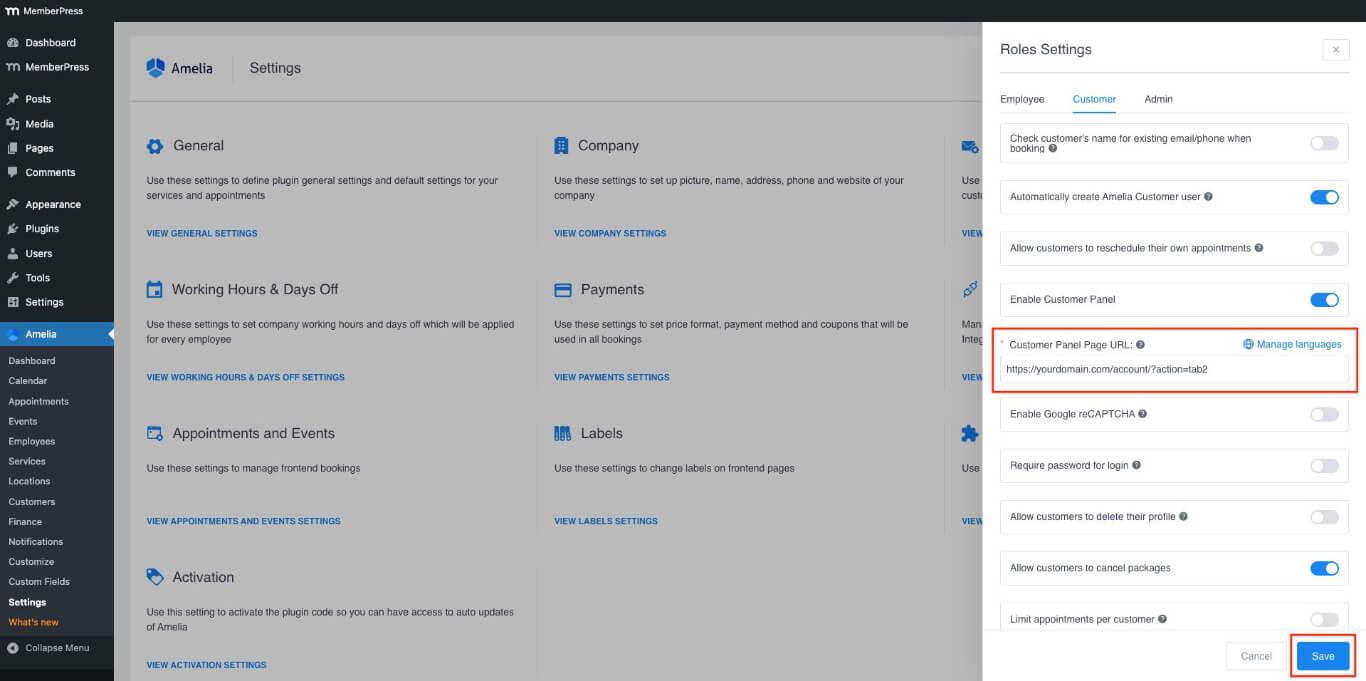This screenshot has width=1366, height=681.
Task: Enable the Check customer's name for existing email toggle
Action: click(1324, 143)
